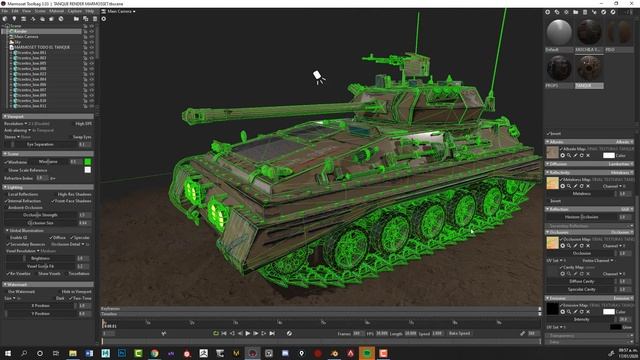Click the viewport settings gear icon
640x360 pixels.
(104, 19)
